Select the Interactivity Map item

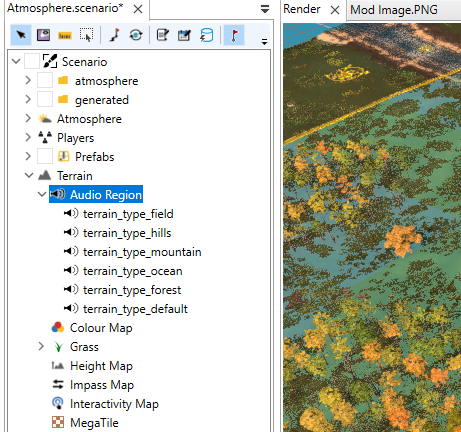[114, 404]
